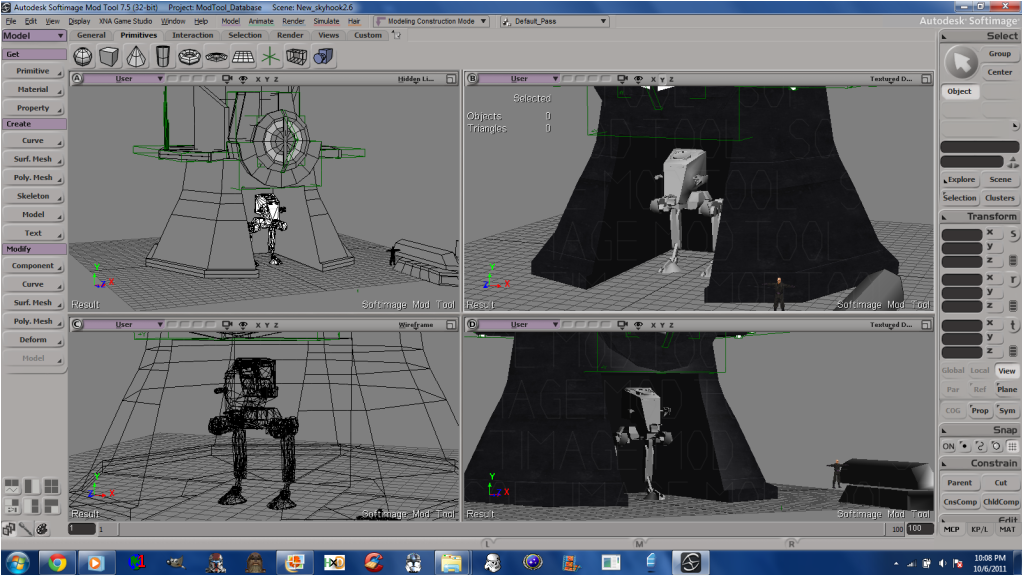Screen dimensions: 1023x576
Task: Toggle eye visibility options in viewport C
Action: click(x=243, y=325)
